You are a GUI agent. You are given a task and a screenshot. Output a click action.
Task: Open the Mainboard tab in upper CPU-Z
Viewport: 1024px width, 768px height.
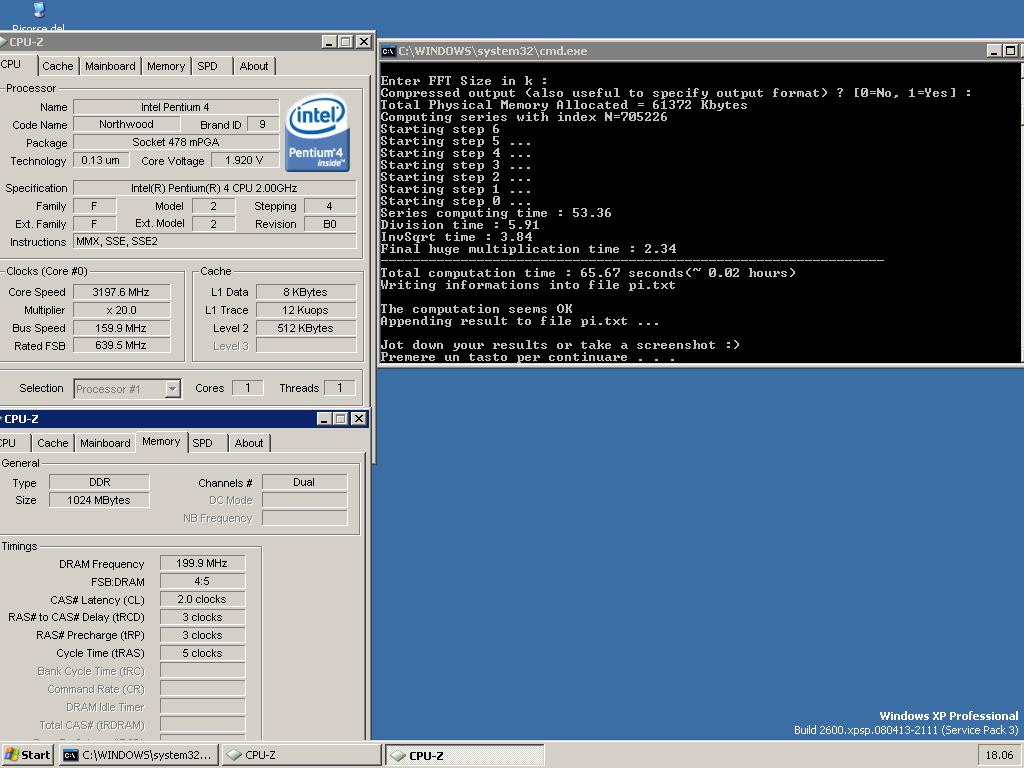[110, 66]
